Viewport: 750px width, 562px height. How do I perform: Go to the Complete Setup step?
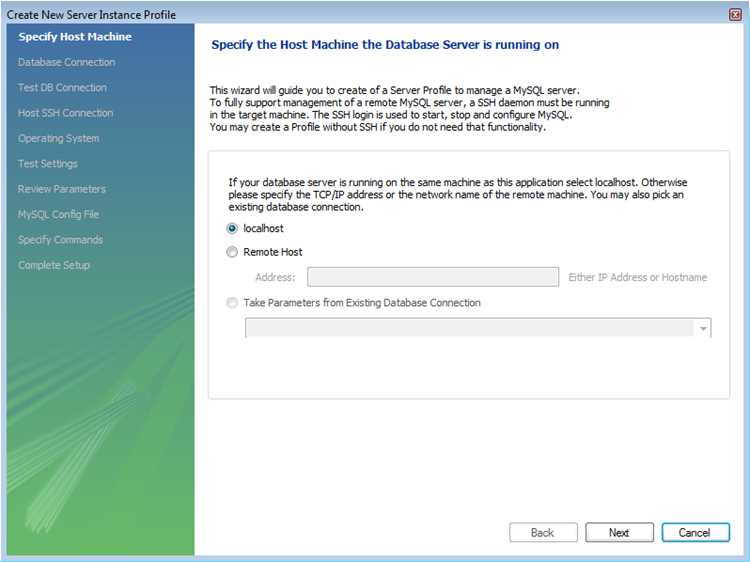54,265
